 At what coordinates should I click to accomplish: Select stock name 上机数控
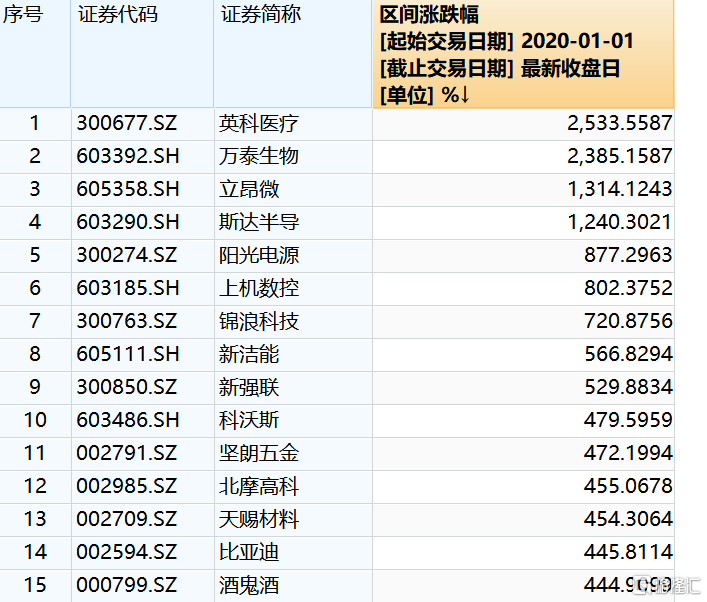coord(259,288)
